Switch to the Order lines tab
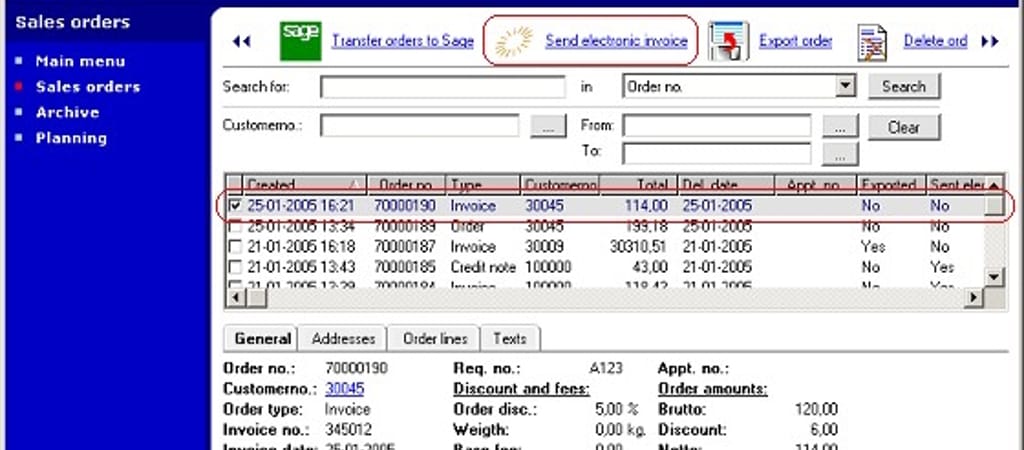Image resolution: width=1024 pixels, height=450 pixels. (434, 339)
